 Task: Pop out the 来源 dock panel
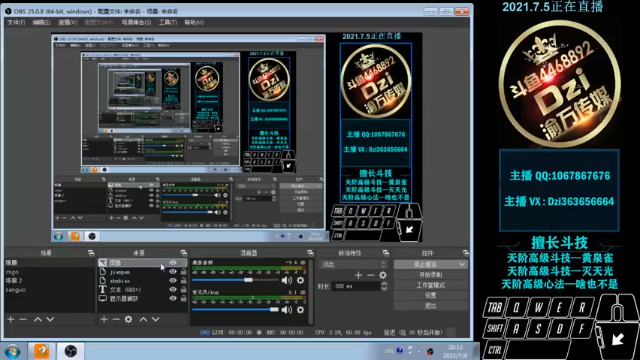(184, 253)
